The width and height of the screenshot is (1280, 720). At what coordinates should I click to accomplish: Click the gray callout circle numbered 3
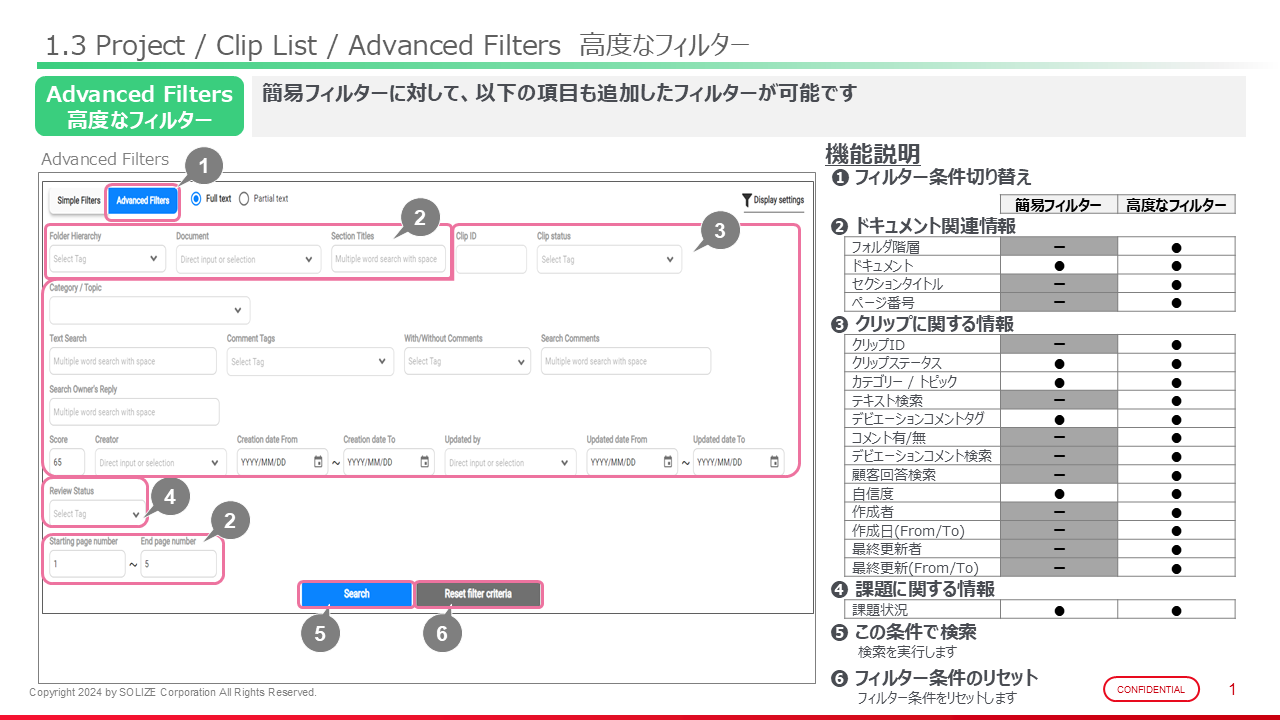[719, 231]
